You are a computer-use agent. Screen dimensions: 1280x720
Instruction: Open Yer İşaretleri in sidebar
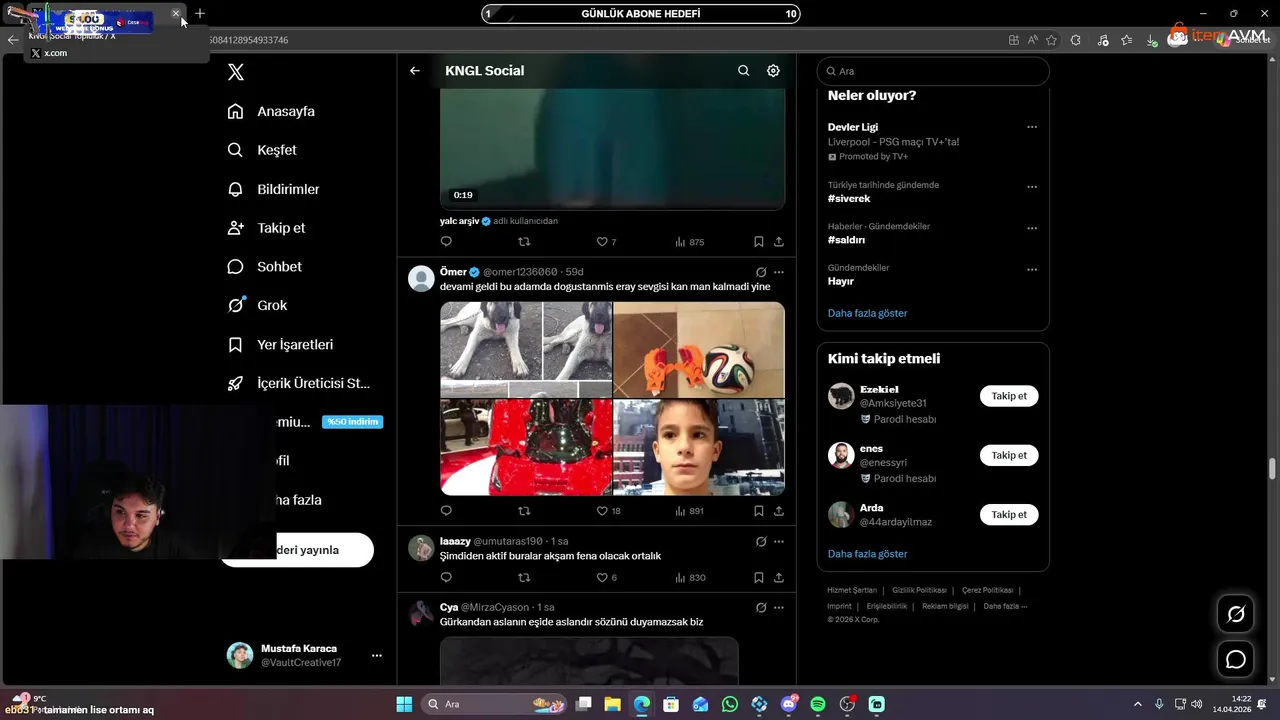click(x=280, y=345)
